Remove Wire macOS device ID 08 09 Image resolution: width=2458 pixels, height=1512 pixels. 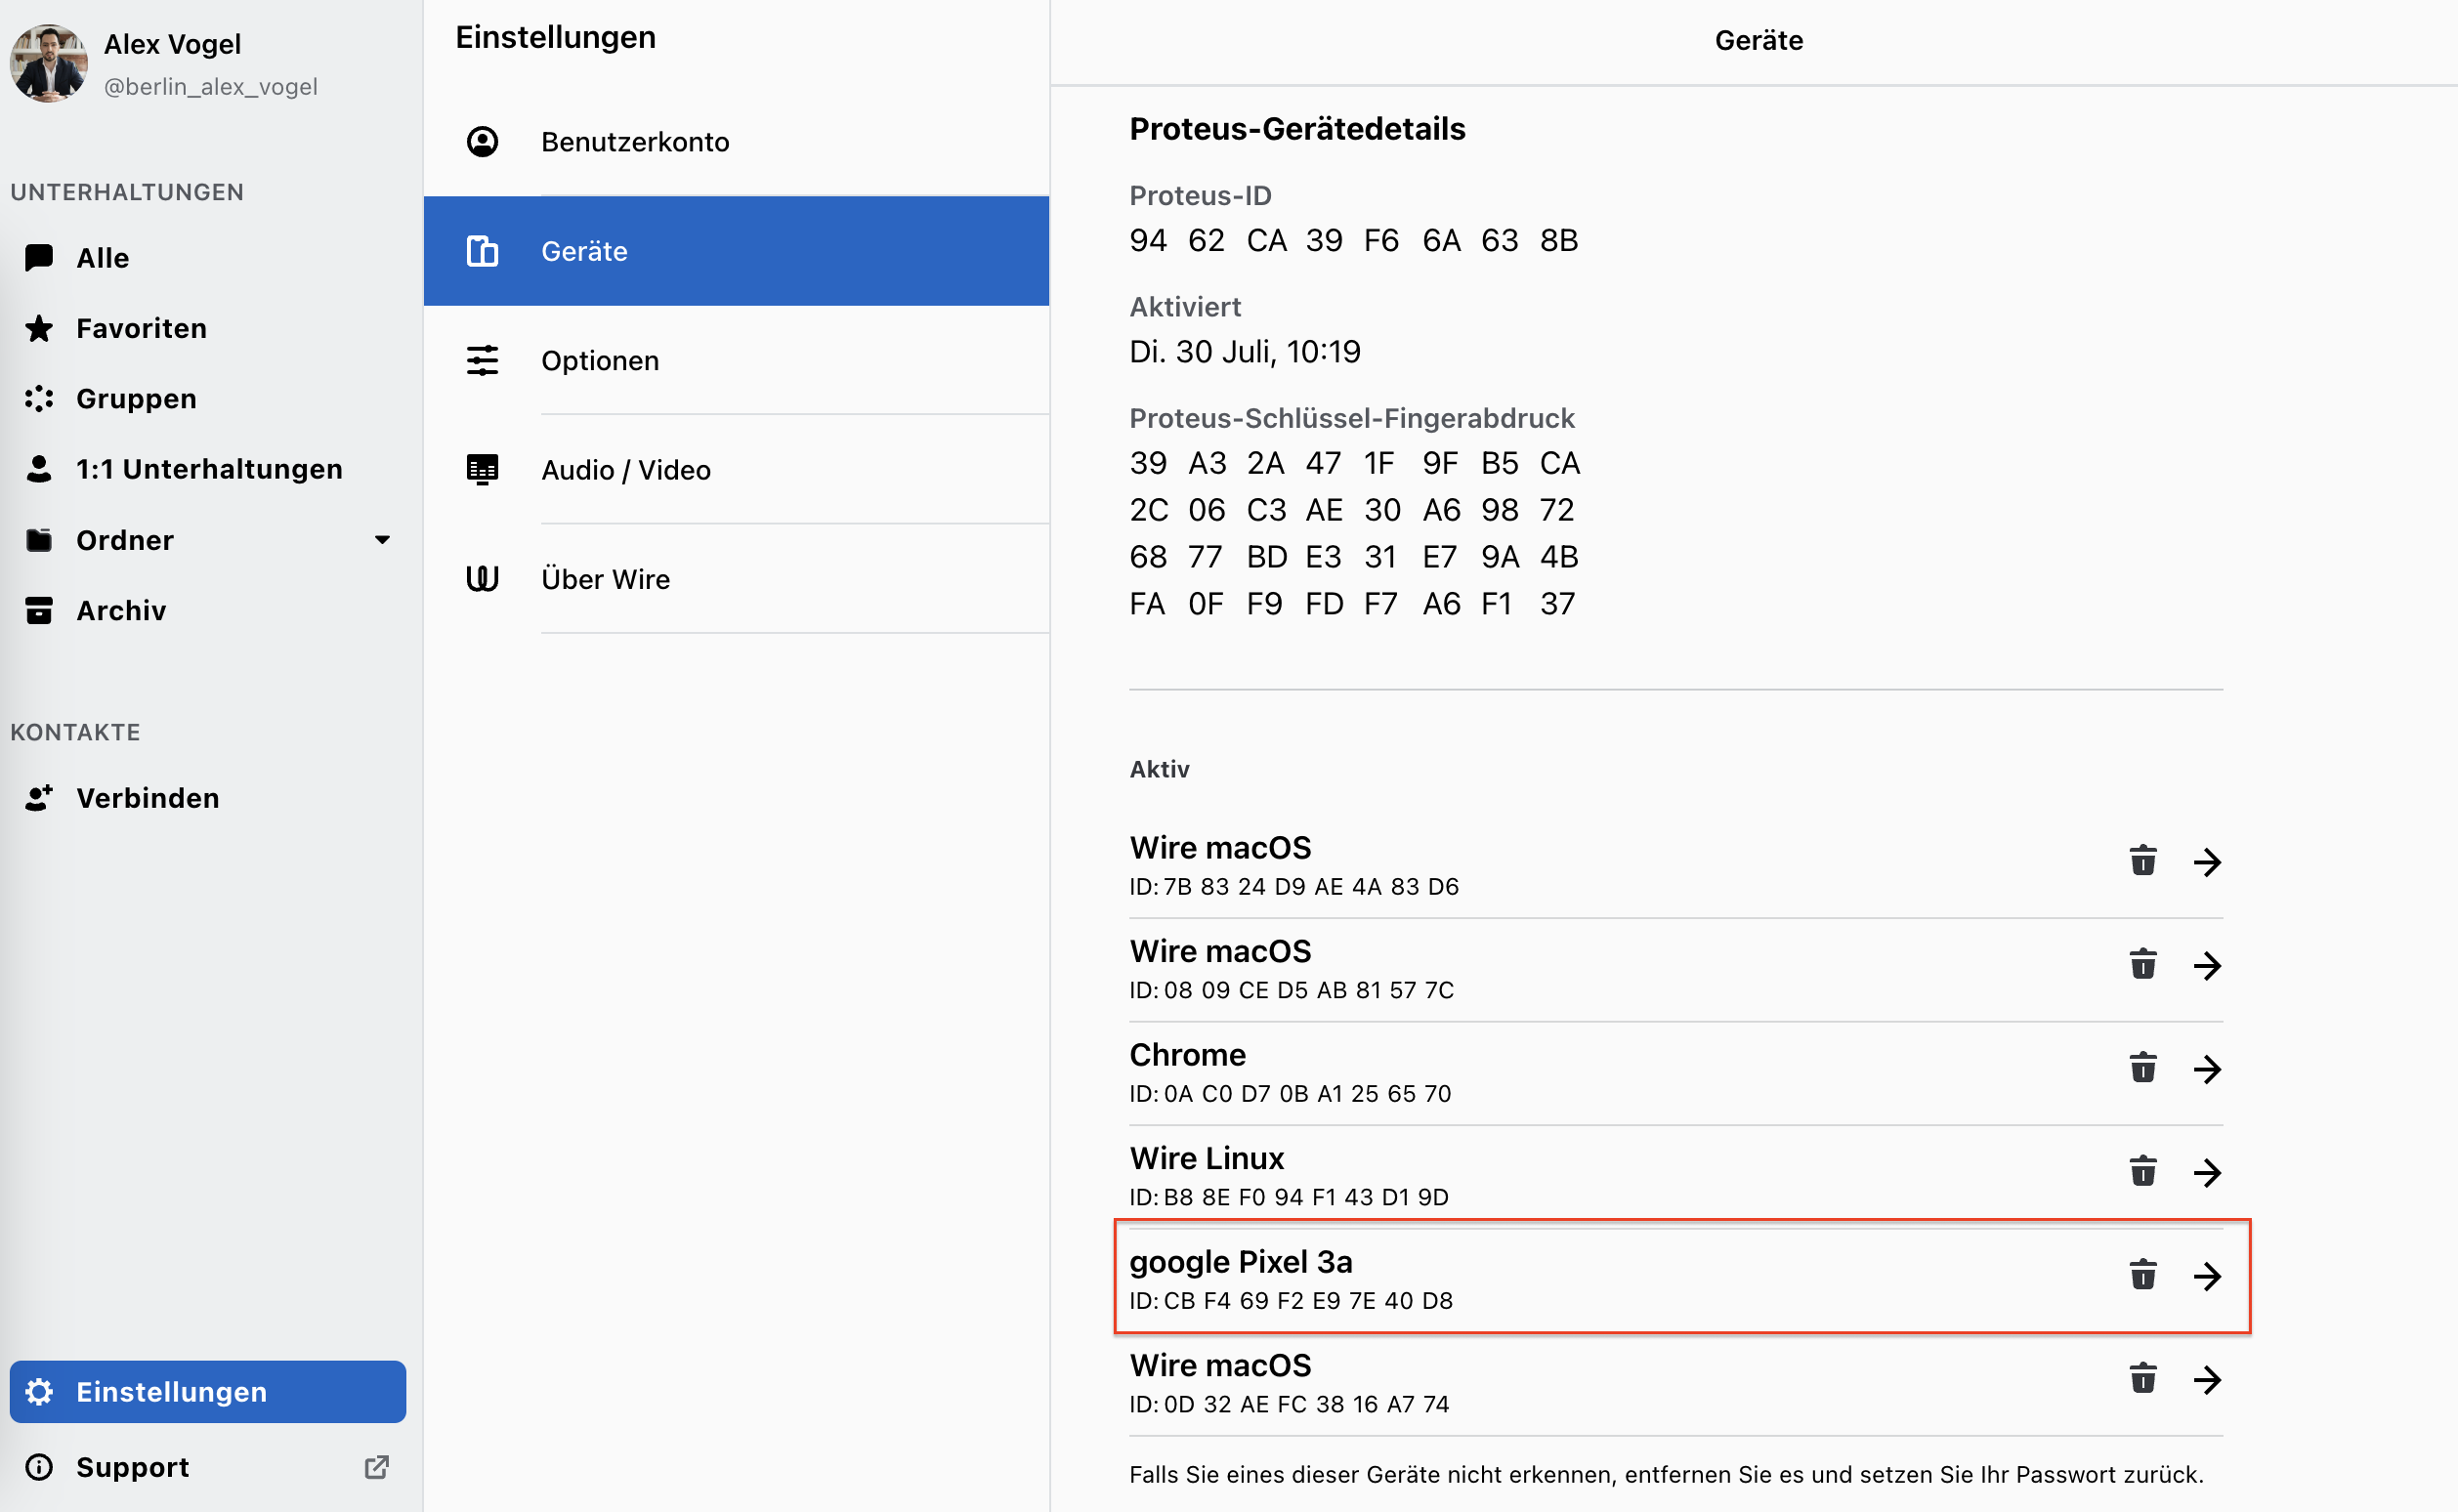click(x=2142, y=965)
